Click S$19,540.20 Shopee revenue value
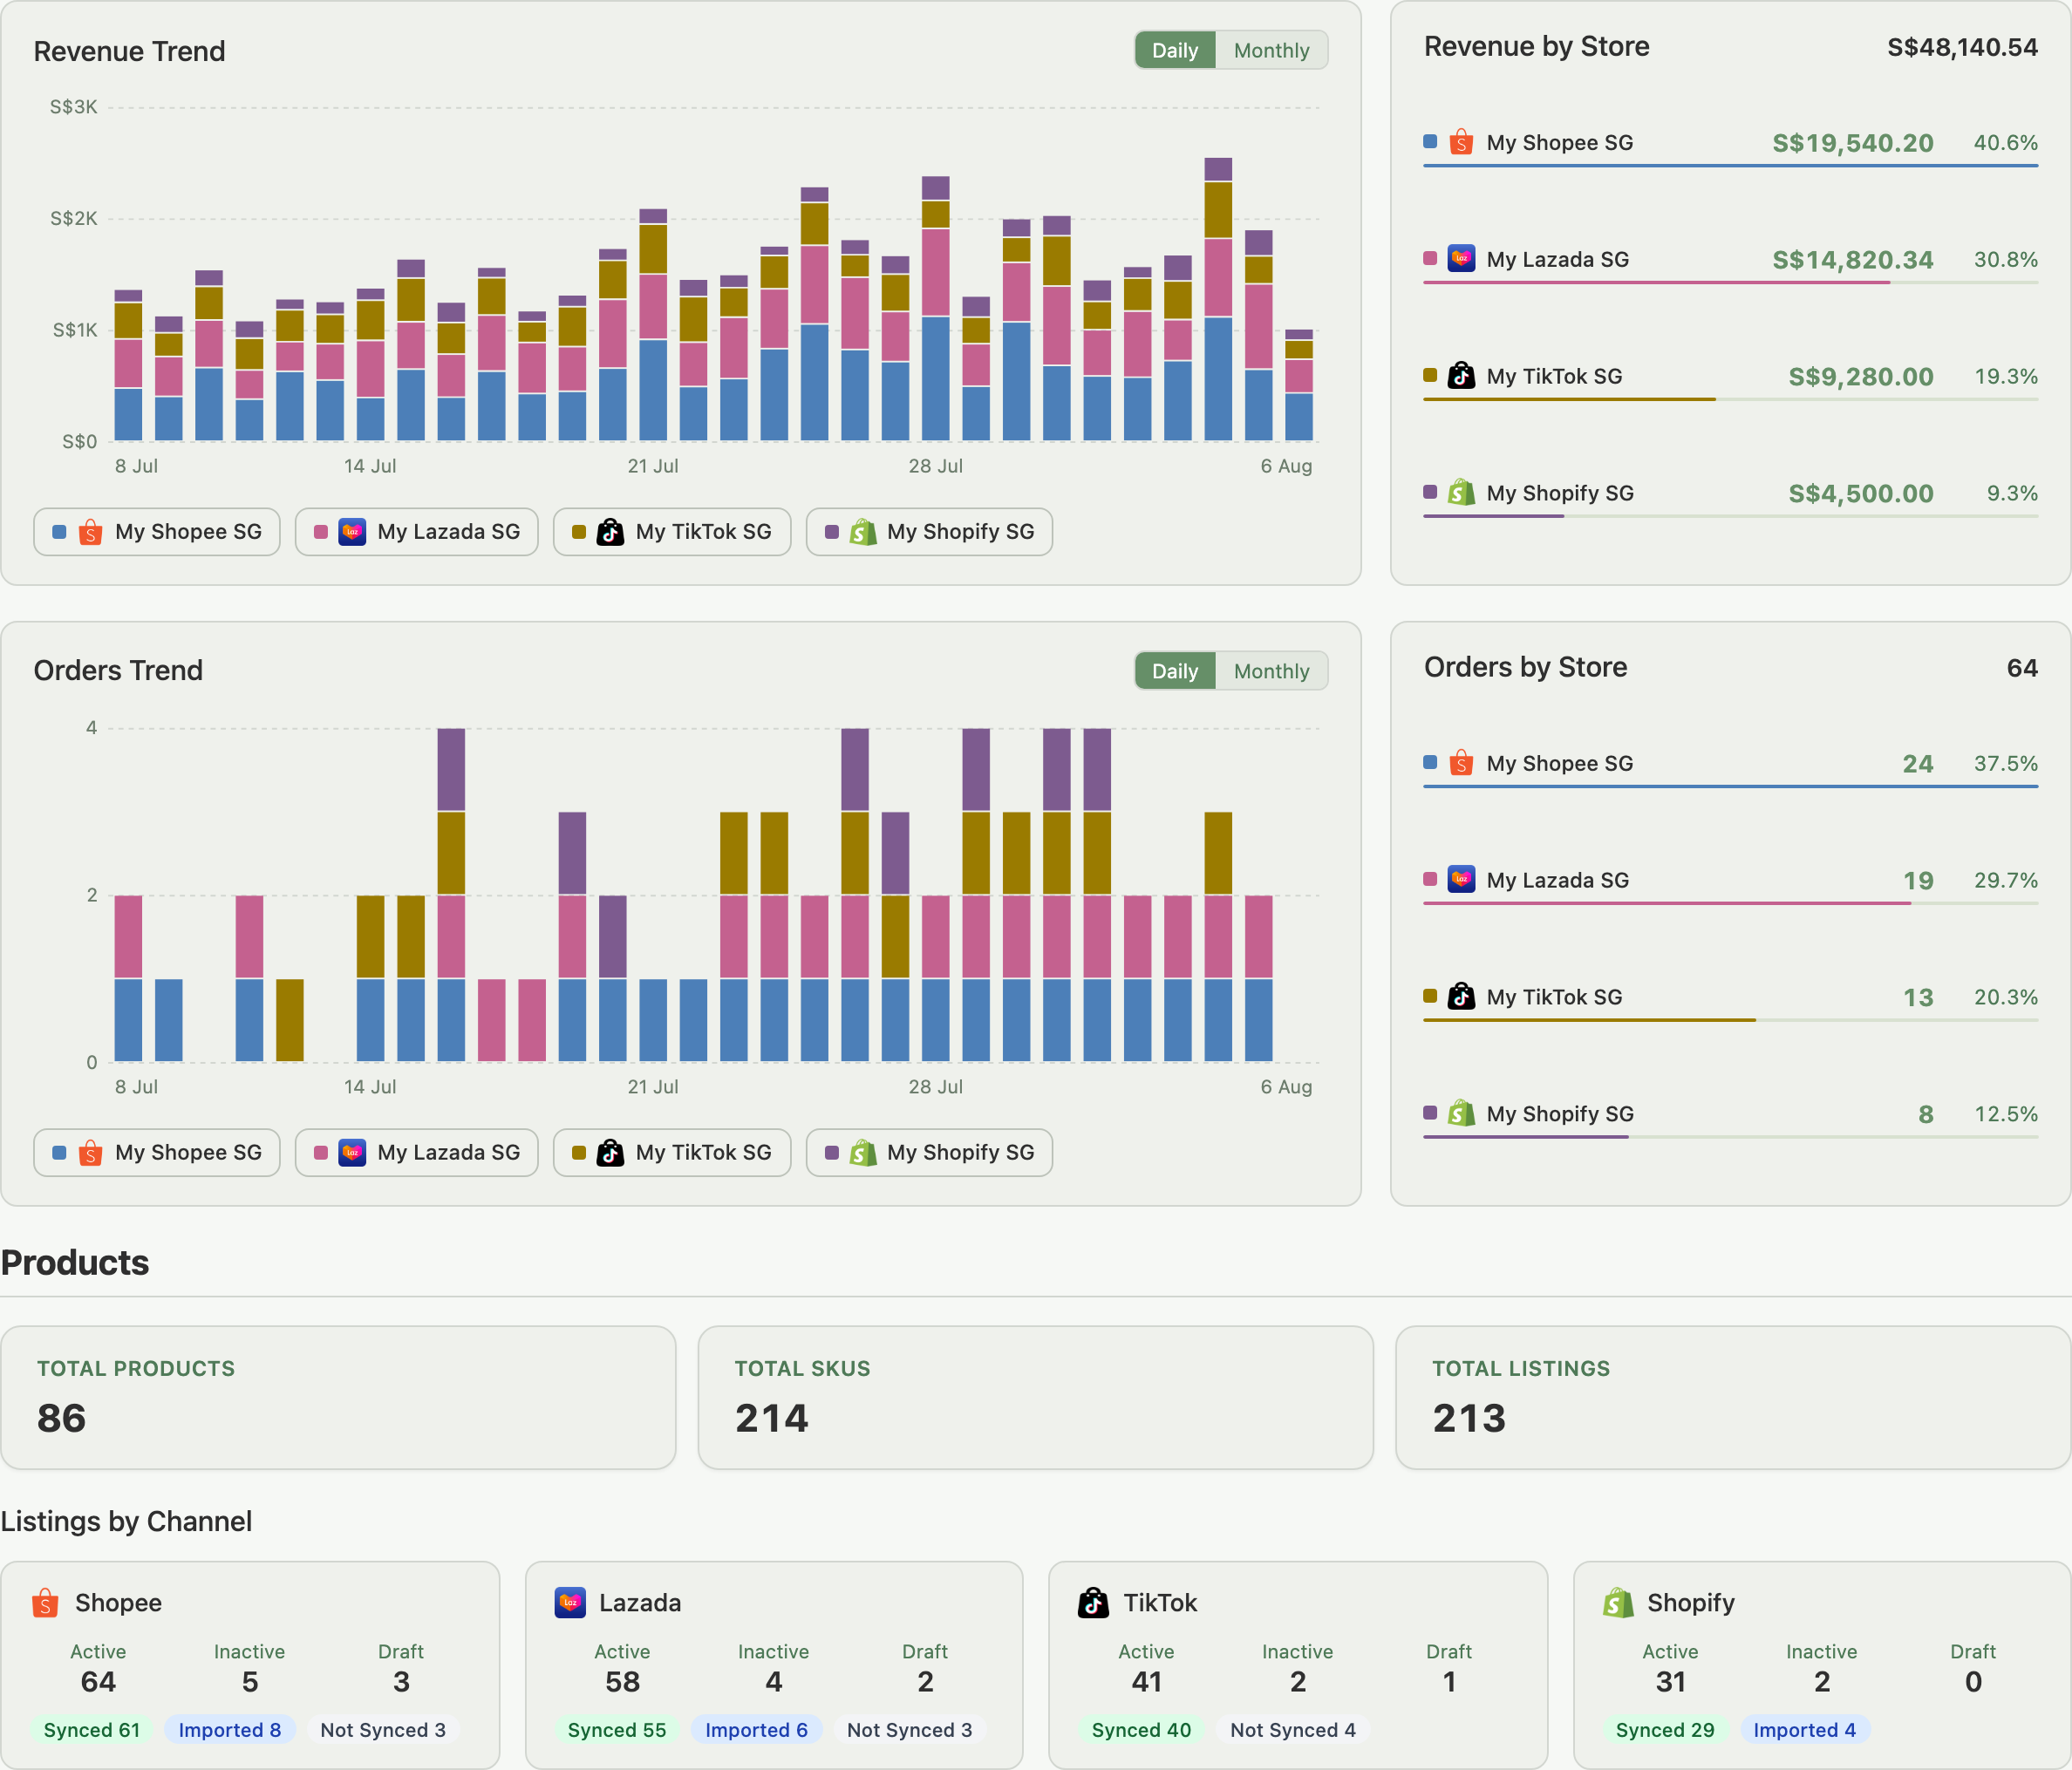 [x=1853, y=143]
